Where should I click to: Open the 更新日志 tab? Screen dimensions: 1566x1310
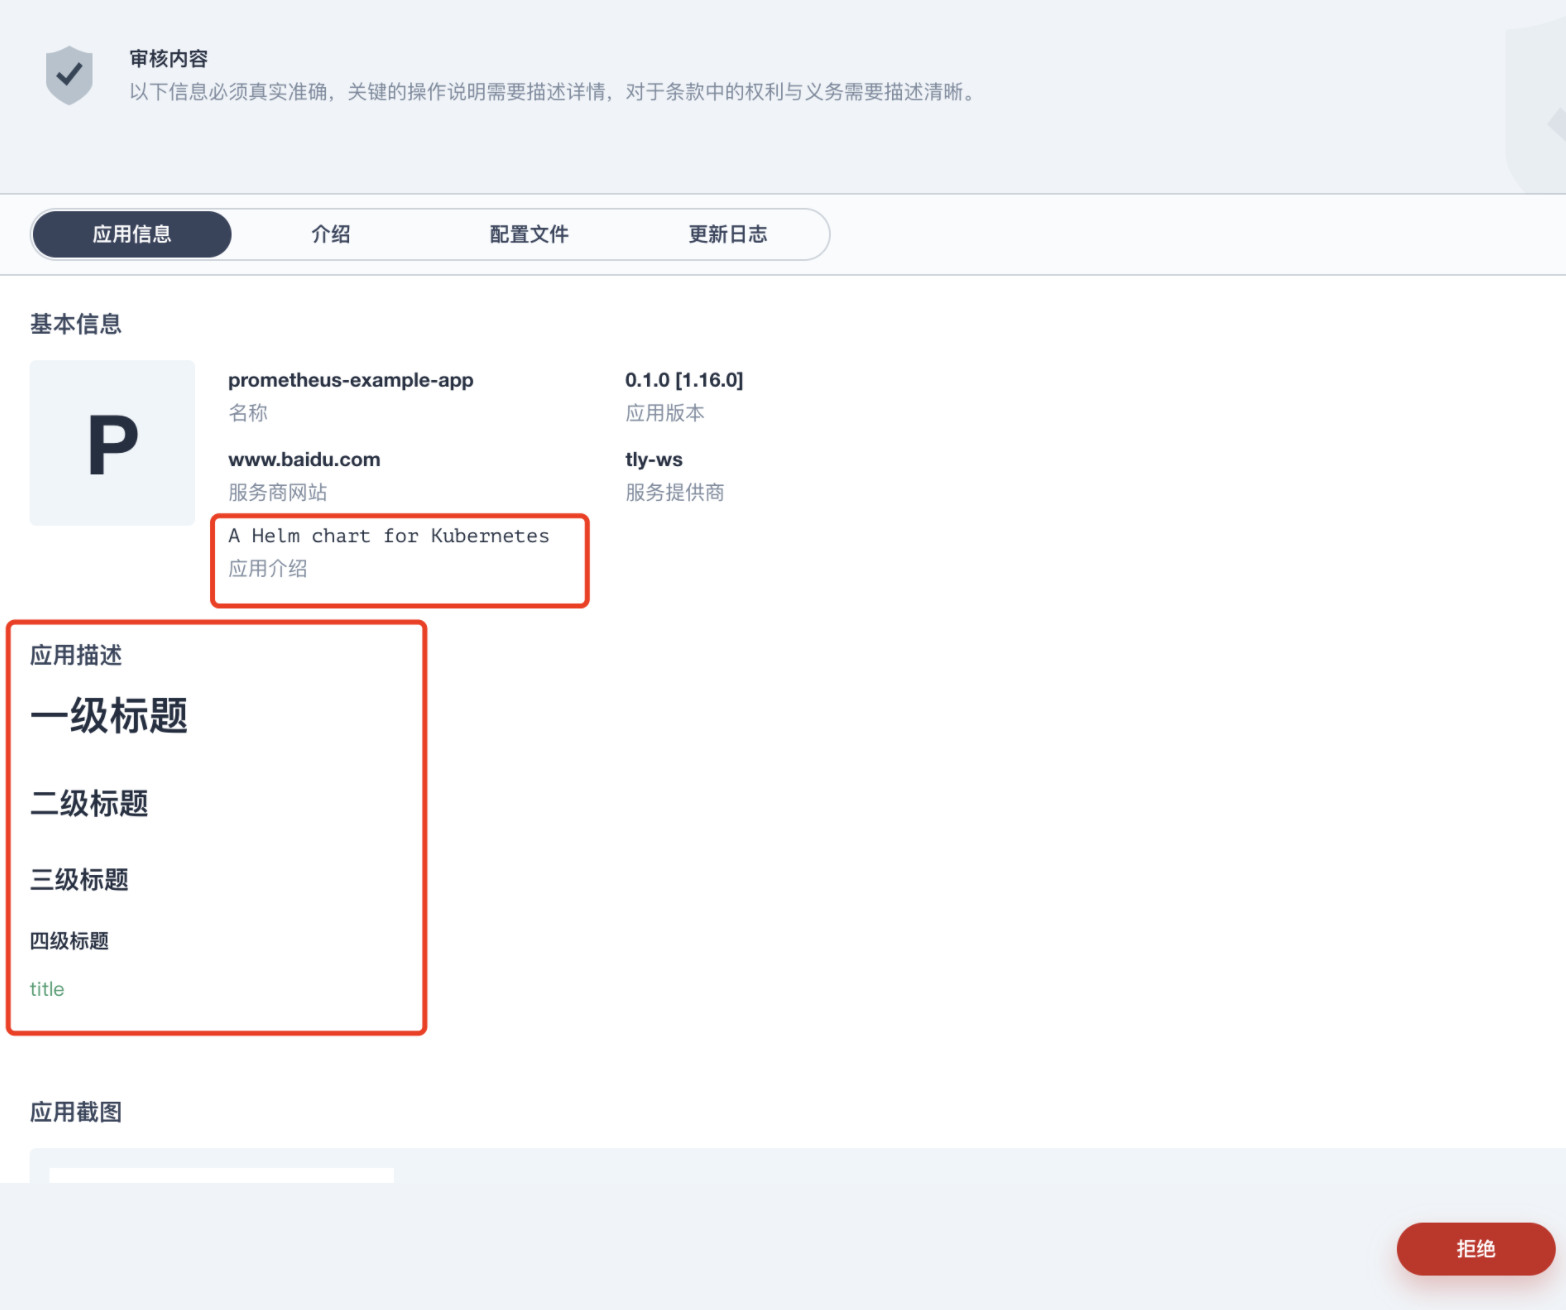click(728, 234)
